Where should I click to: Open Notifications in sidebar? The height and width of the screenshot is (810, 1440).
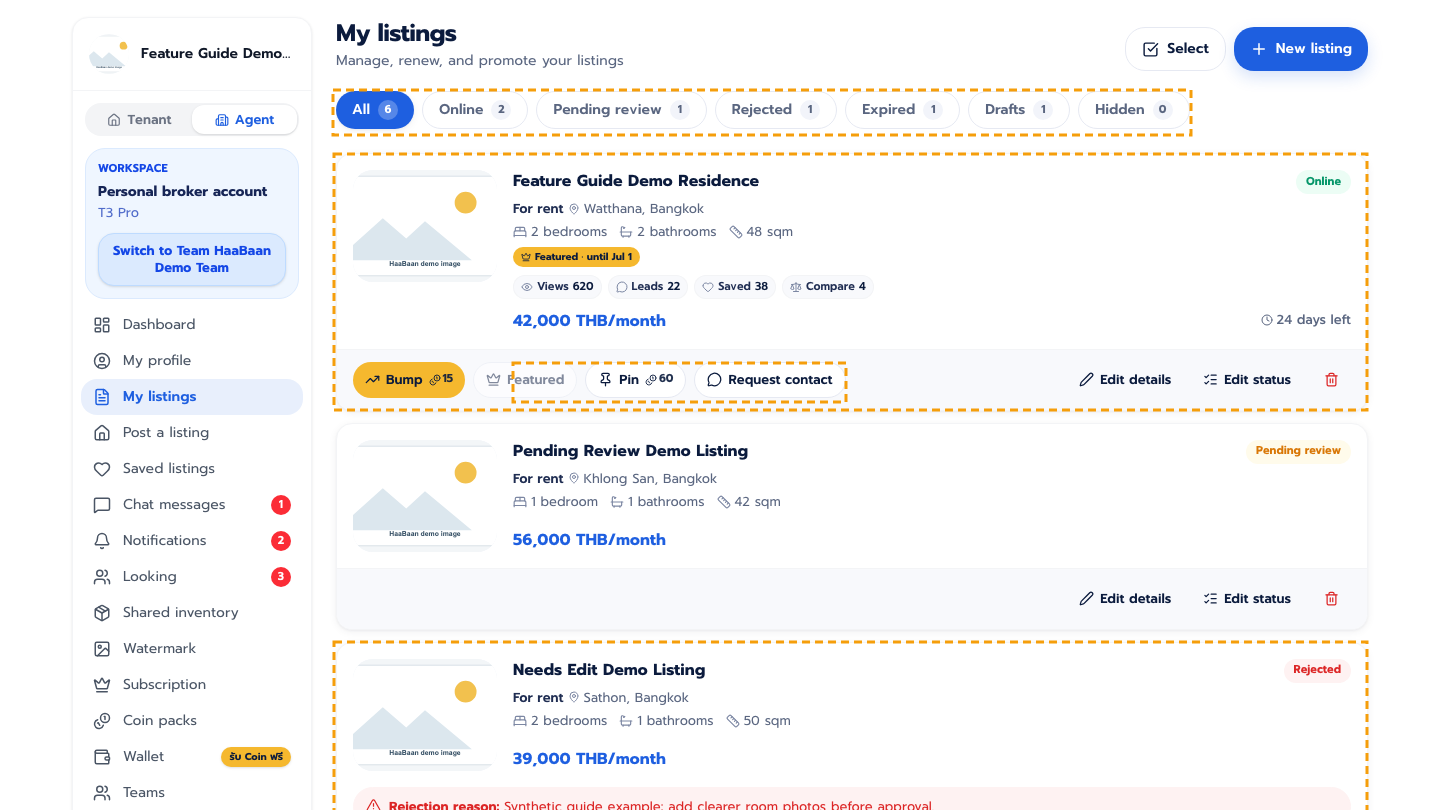pos(192,541)
